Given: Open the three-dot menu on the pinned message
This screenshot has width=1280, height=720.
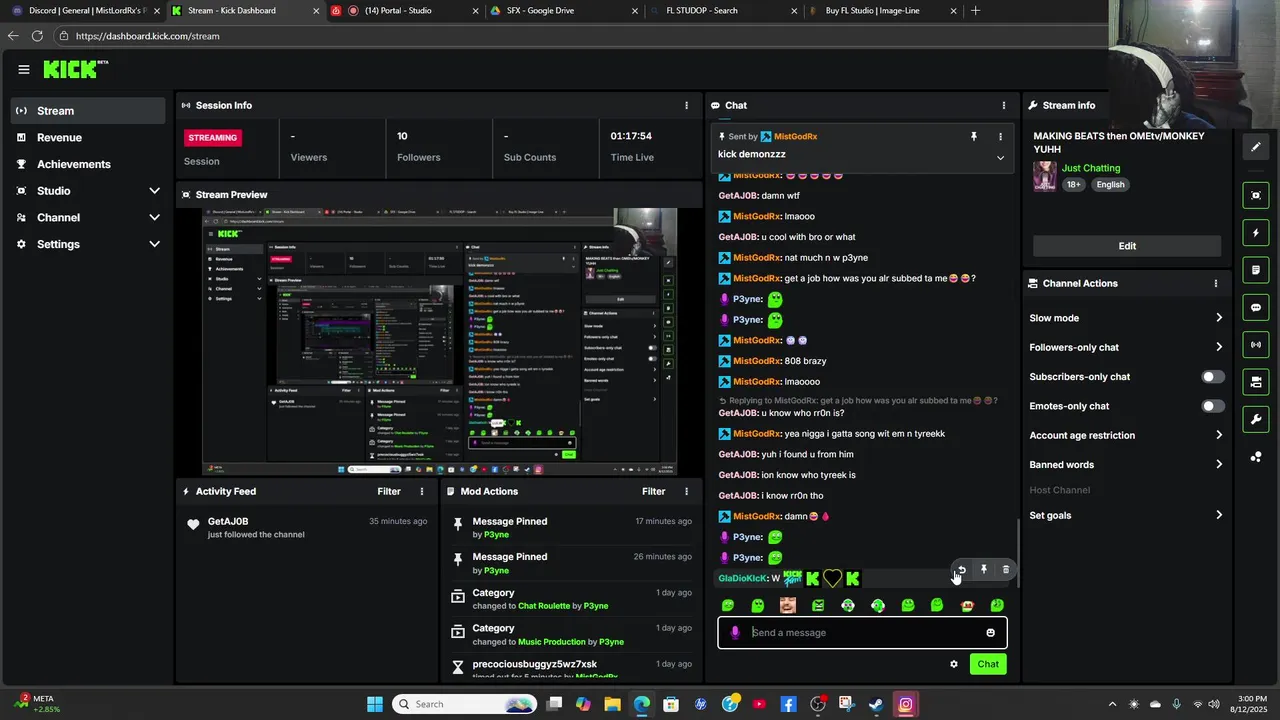Looking at the screenshot, I should tap(1000, 136).
